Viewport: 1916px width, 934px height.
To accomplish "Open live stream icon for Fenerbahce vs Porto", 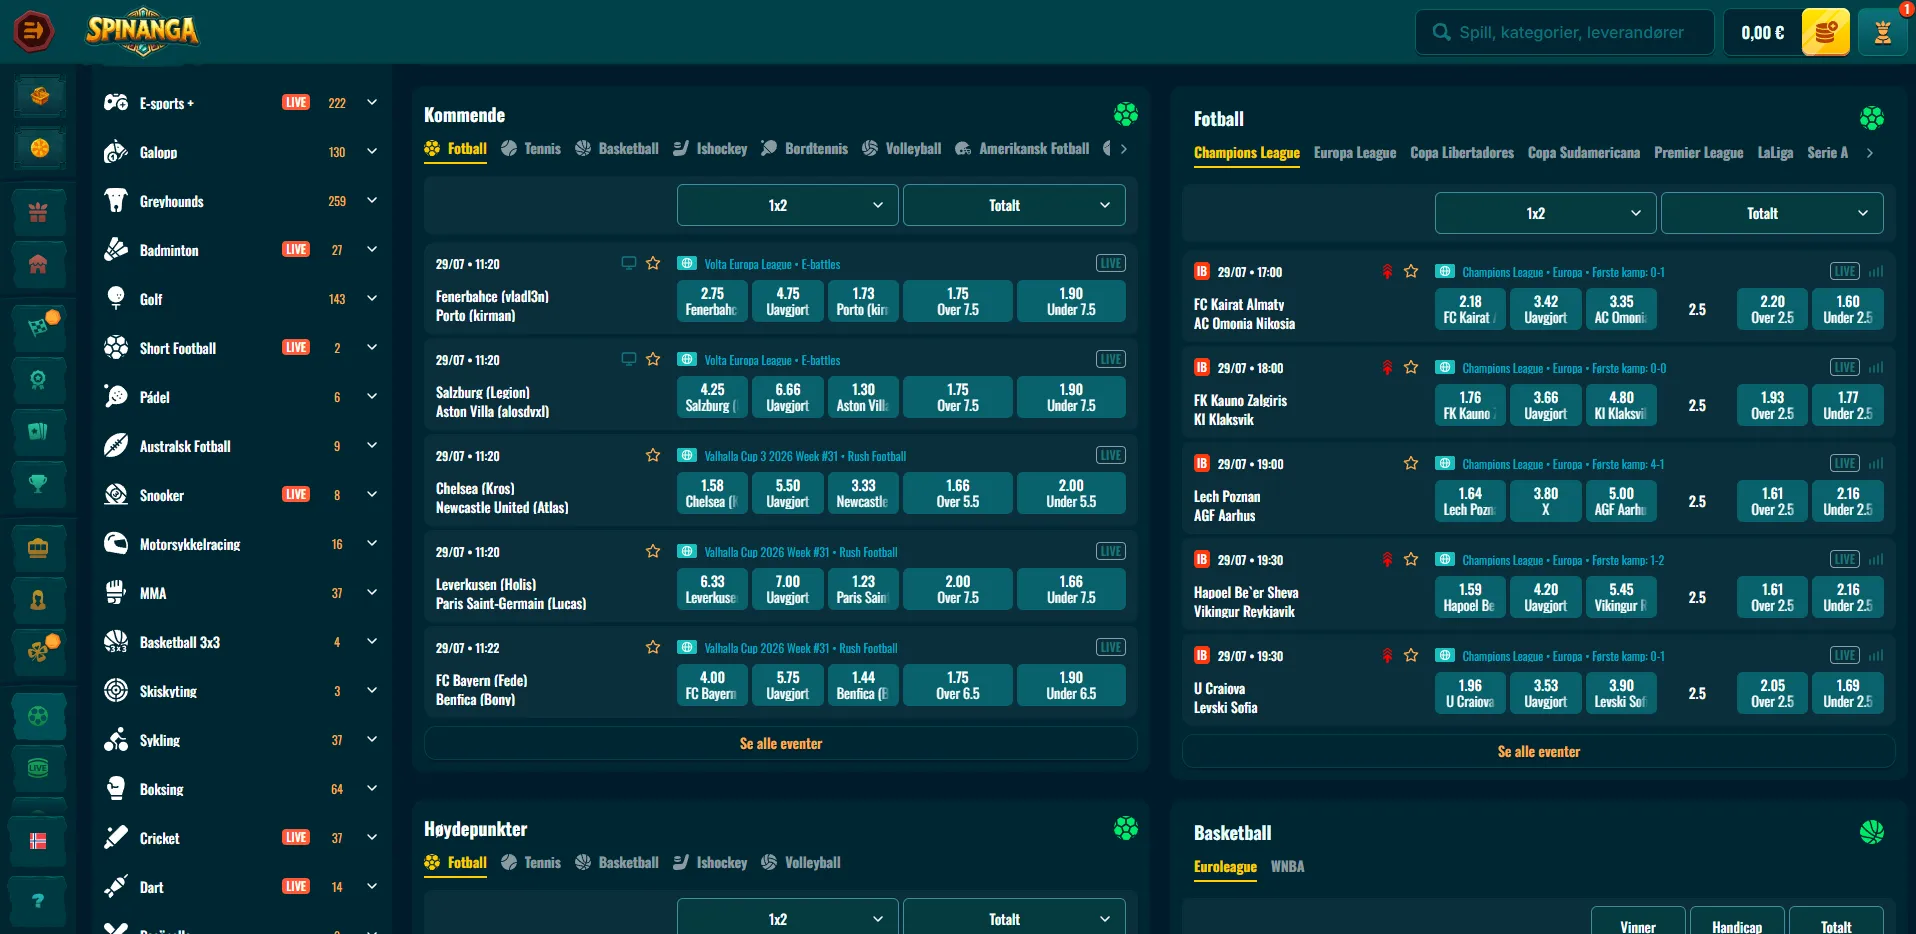I will point(629,264).
